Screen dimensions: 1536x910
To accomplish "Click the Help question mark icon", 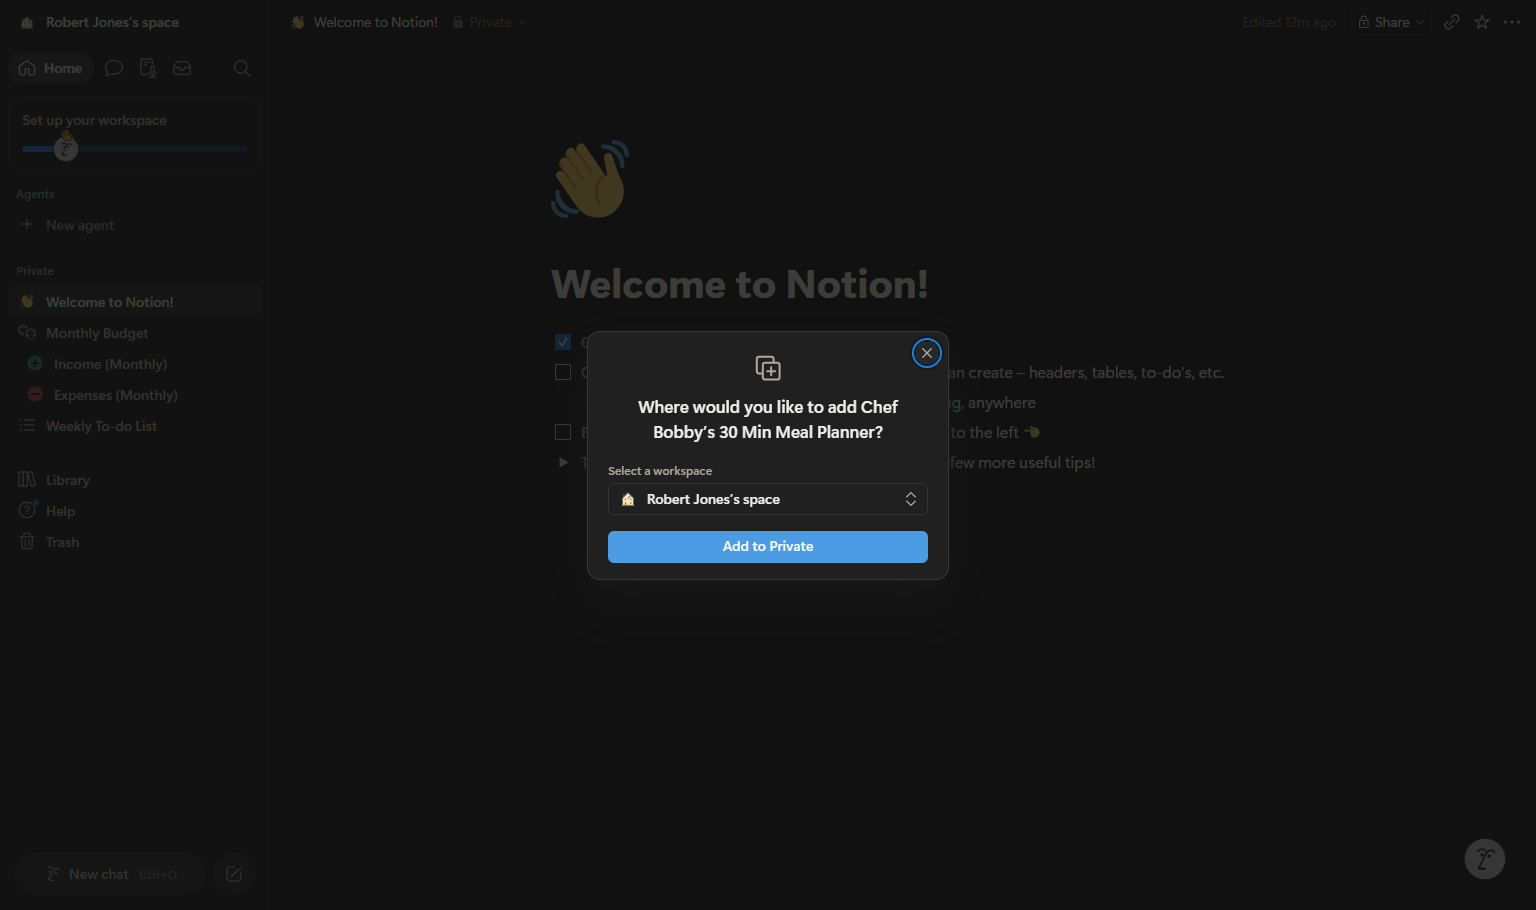I will coord(27,511).
